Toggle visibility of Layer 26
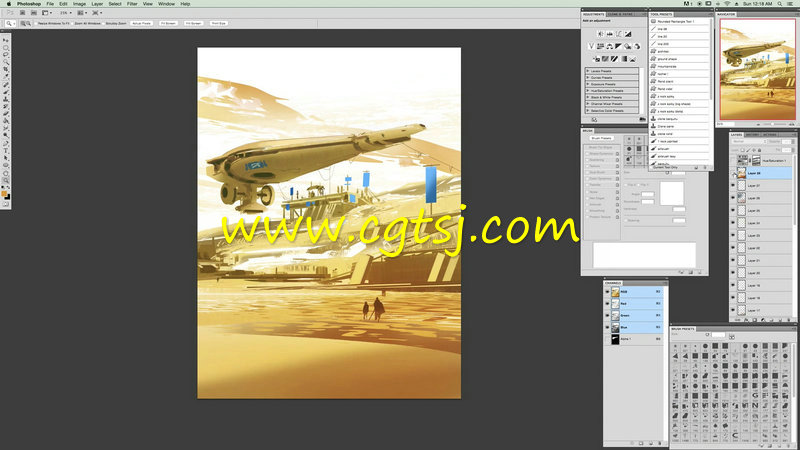 point(733,198)
